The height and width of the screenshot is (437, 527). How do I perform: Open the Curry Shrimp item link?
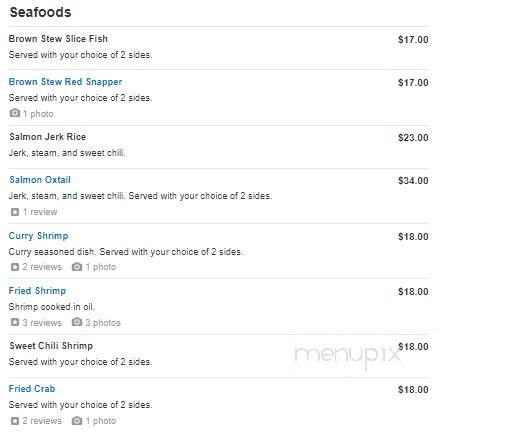38,236
